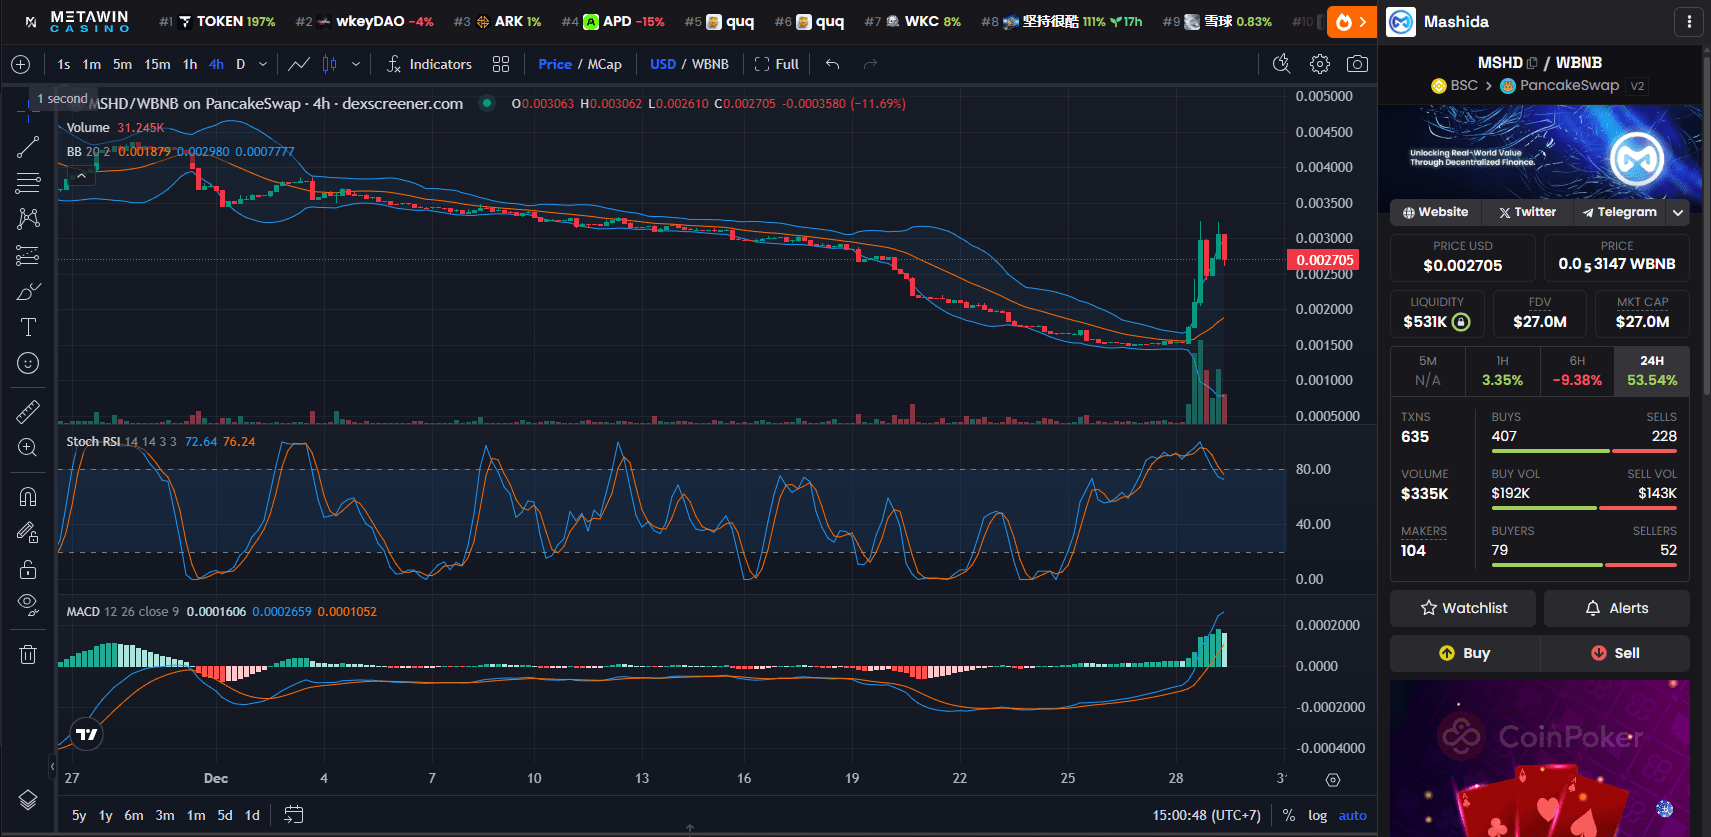Show the 1H price change stats
1711x837 pixels.
1502,371
